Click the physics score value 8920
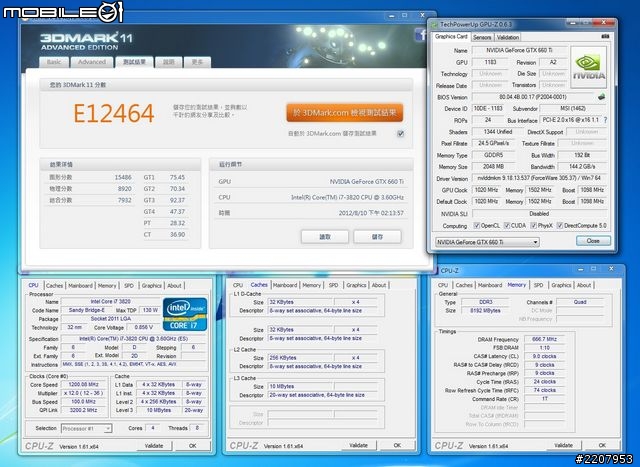The image size is (640, 467). [x=124, y=189]
